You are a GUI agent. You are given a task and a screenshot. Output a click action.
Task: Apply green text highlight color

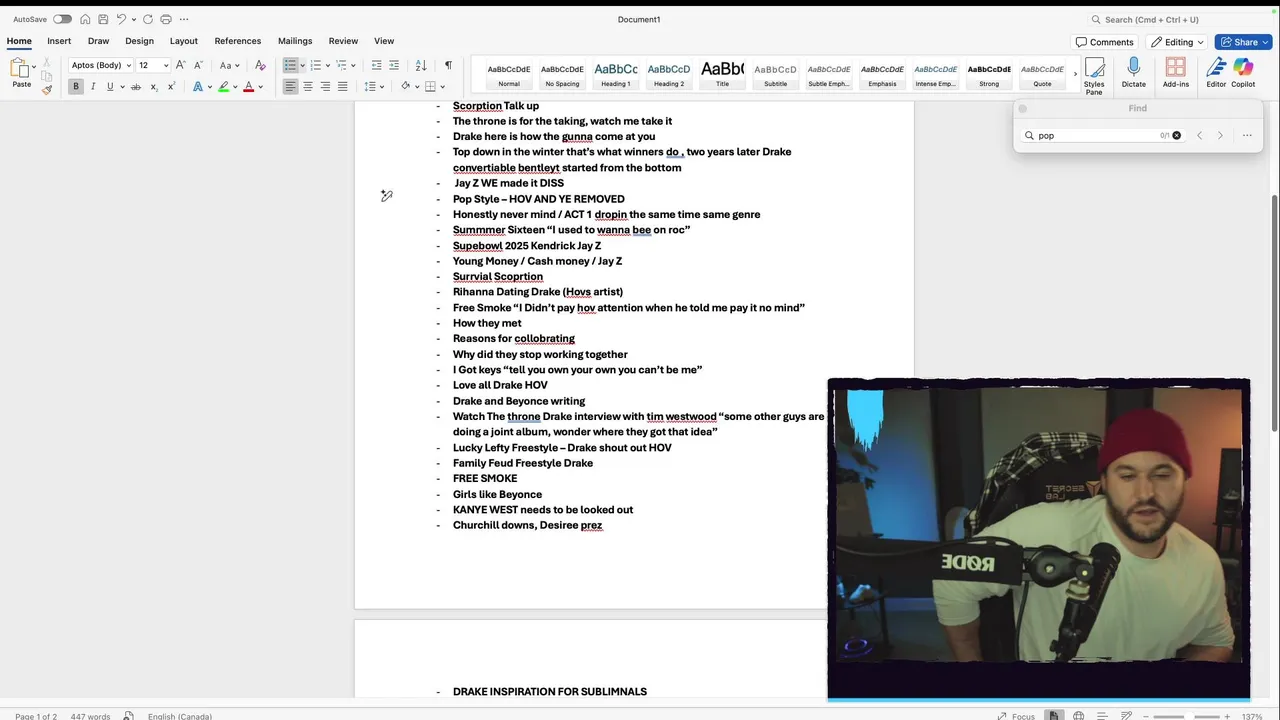coord(224,87)
